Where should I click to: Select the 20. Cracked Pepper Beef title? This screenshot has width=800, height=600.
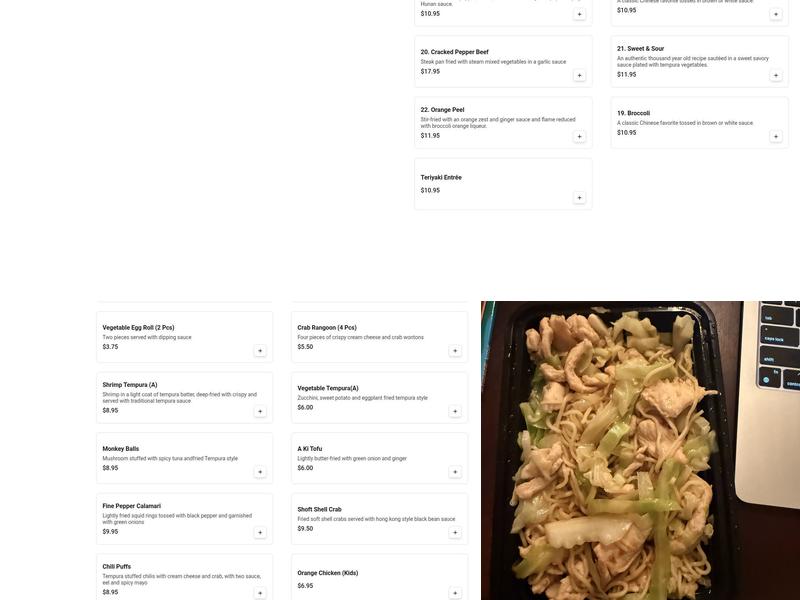click(454, 52)
